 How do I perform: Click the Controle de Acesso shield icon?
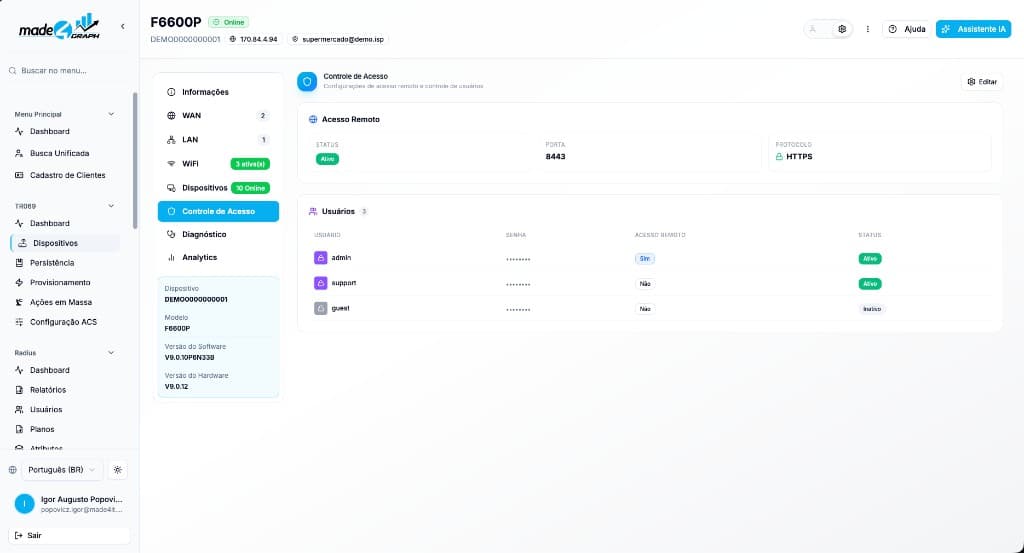click(307, 81)
